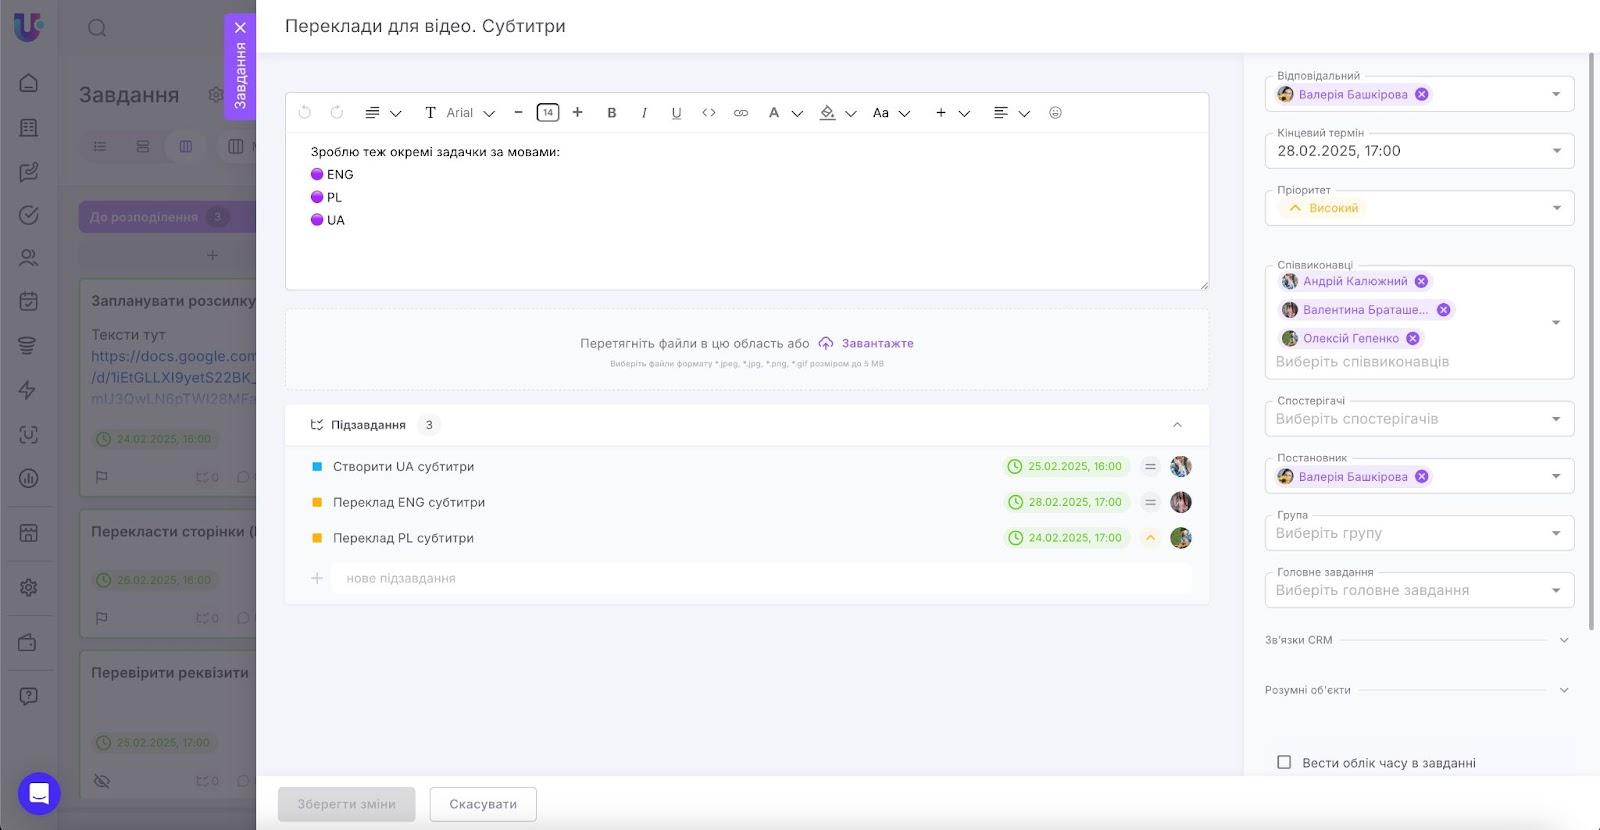
Task: Close the Завдання side panel tab
Action: [240, 28]
